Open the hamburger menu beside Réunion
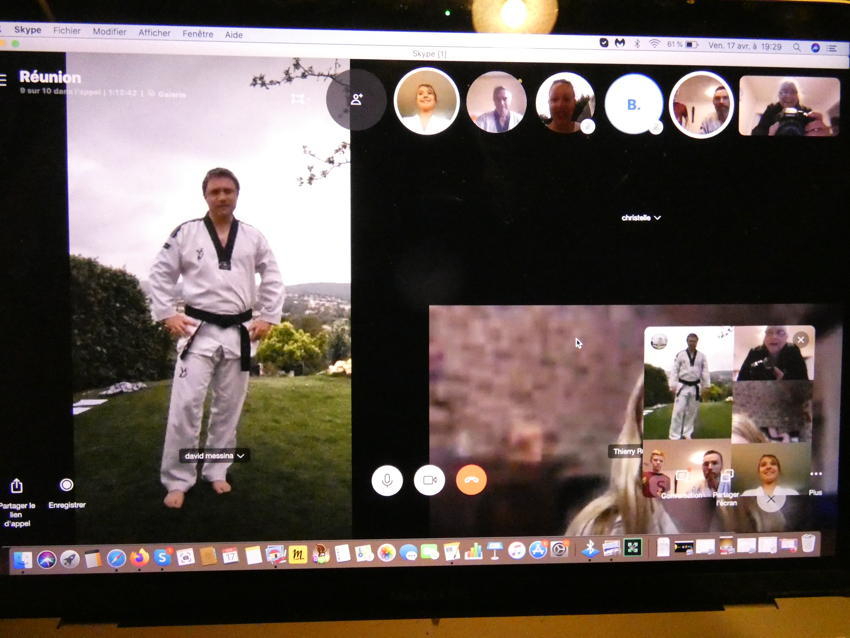Screen dimensions: 850x638 tap(4, 79)
